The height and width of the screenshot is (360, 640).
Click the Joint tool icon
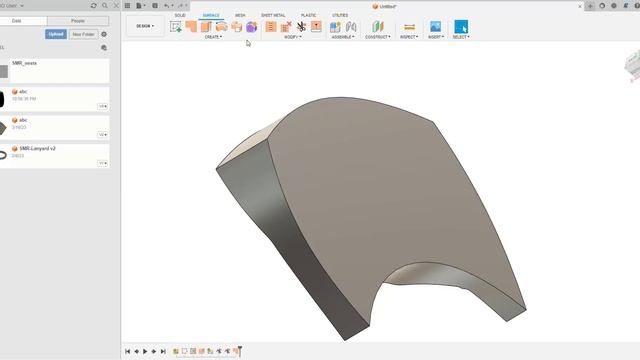pyautogui.click(x=351, y=27)
